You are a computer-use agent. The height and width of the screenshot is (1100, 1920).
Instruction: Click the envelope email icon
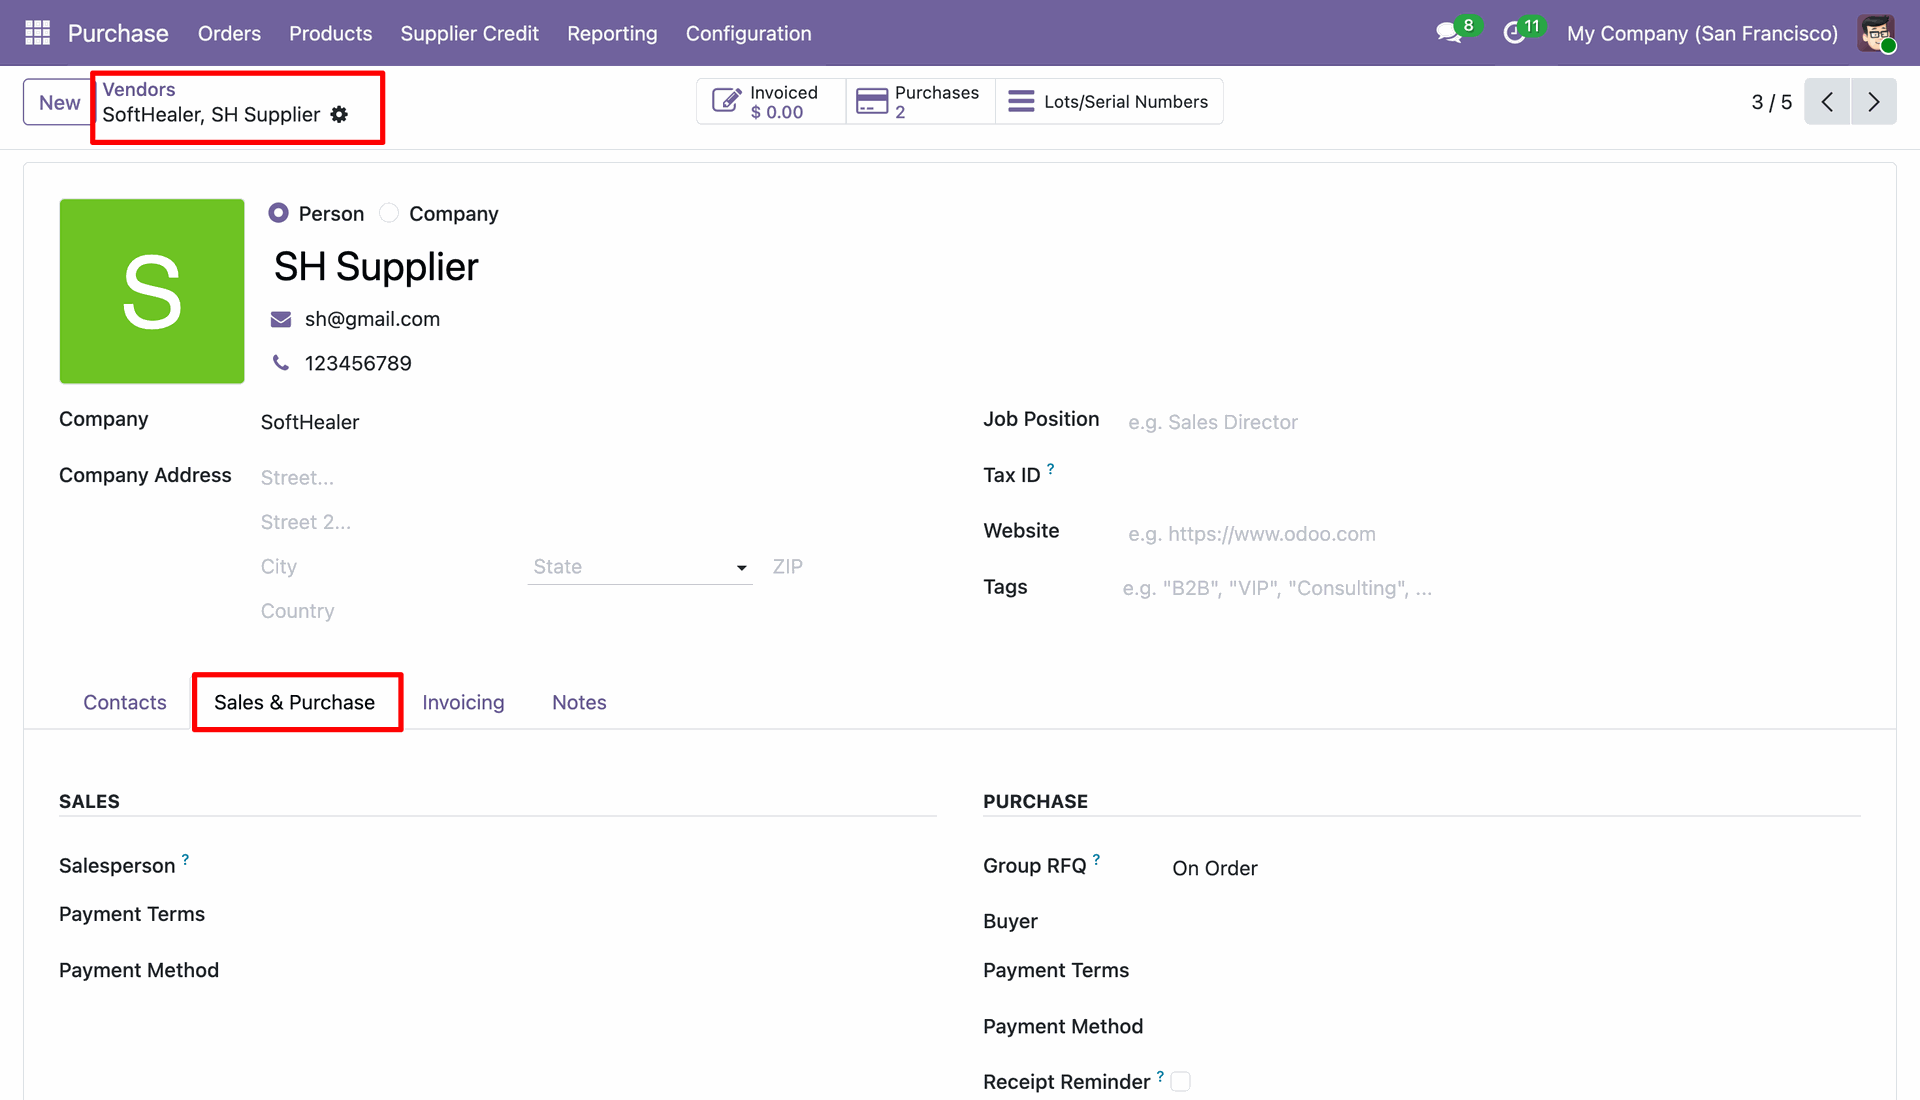point(281,319)
